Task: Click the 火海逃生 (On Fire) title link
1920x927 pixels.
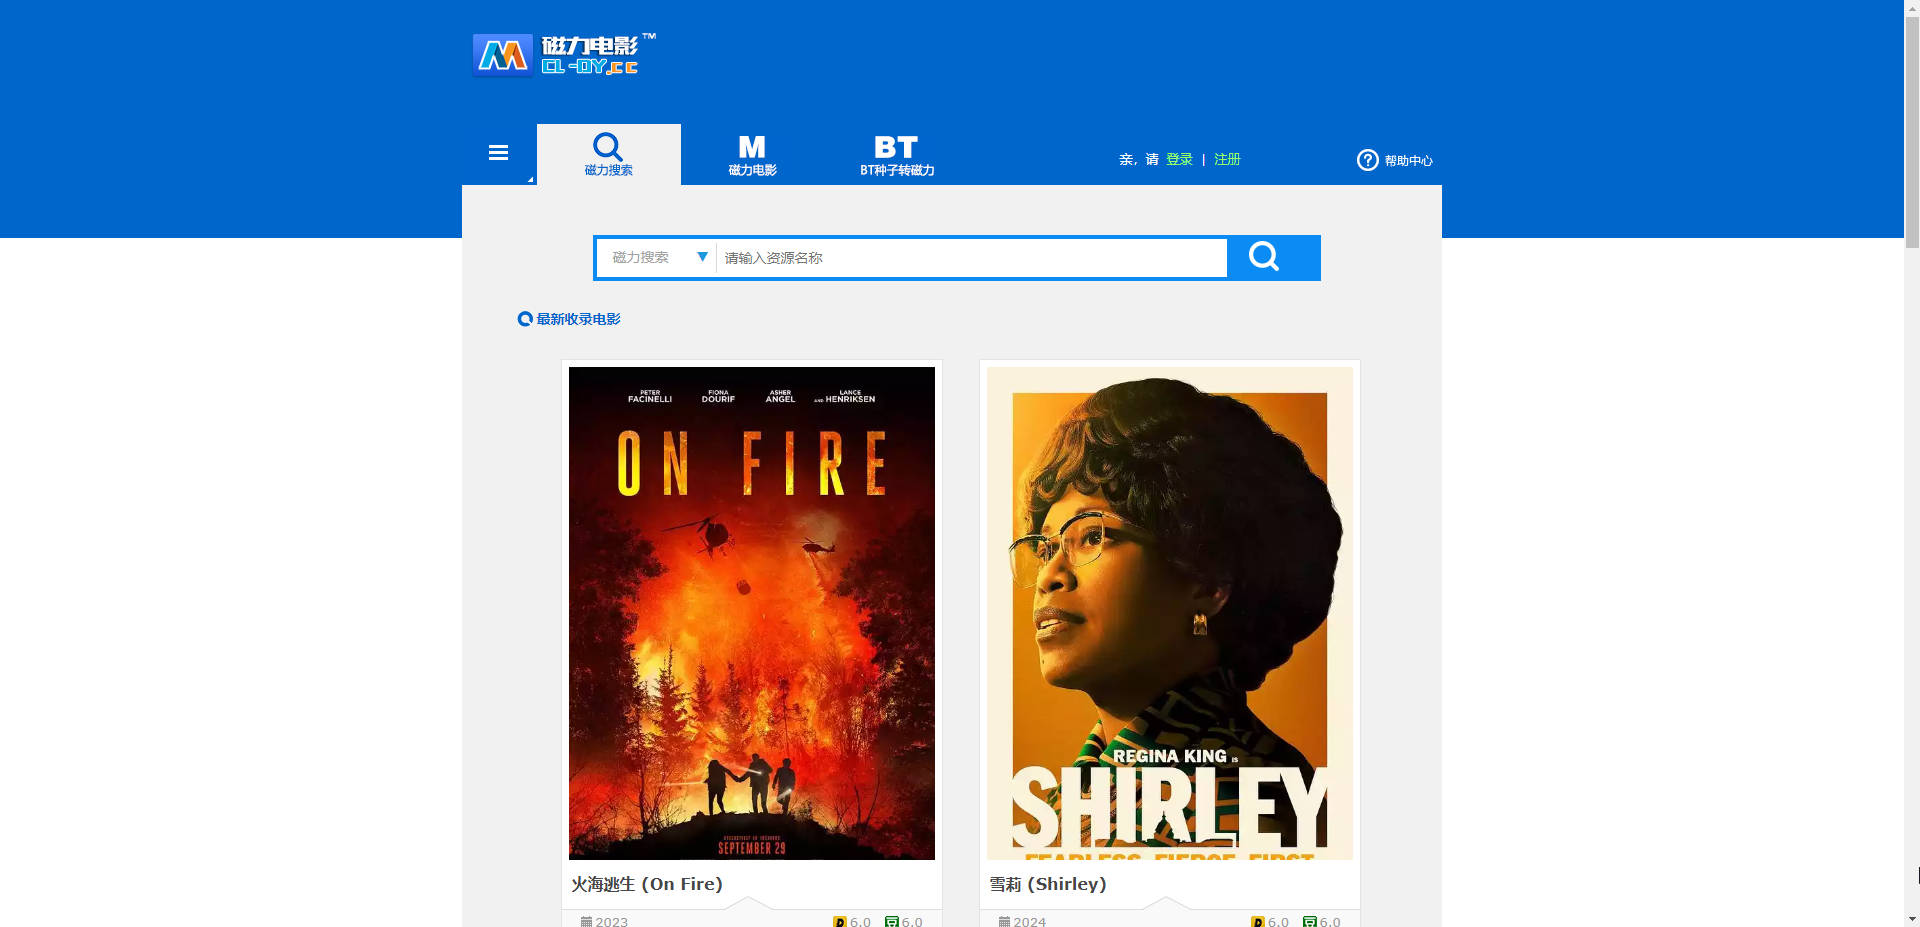Action: coord(647,884)
